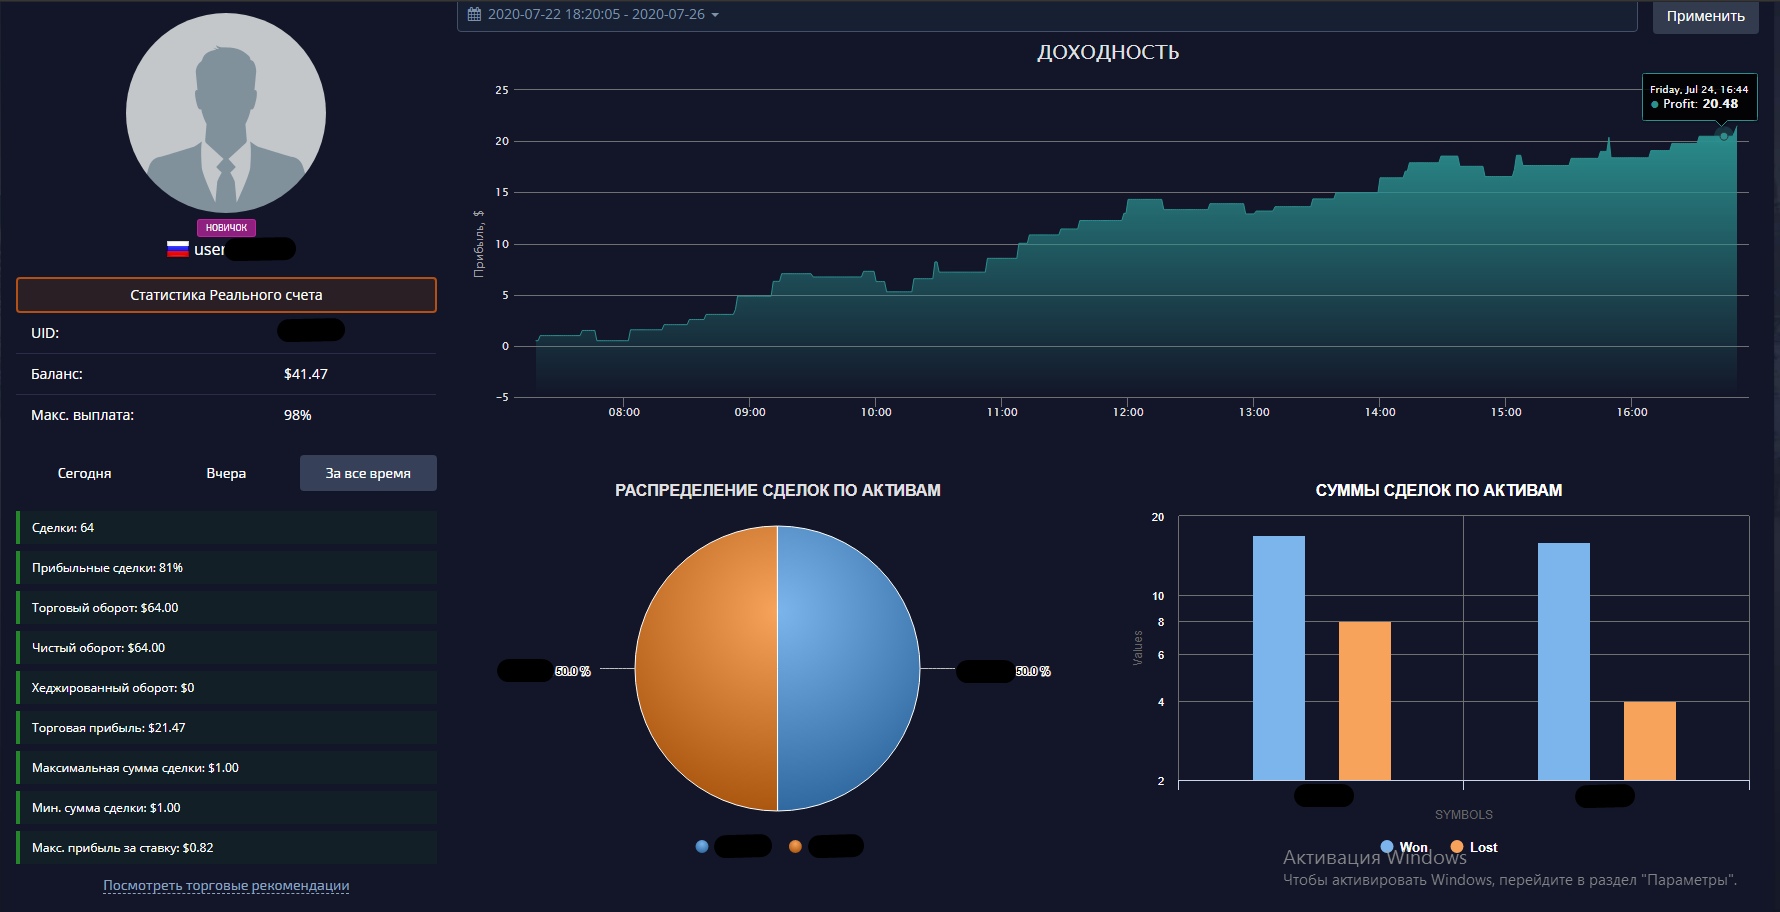1780x912 pixels.
Task: Click the Торговая прибыль: $21.47 row
Action: [227, 728]
